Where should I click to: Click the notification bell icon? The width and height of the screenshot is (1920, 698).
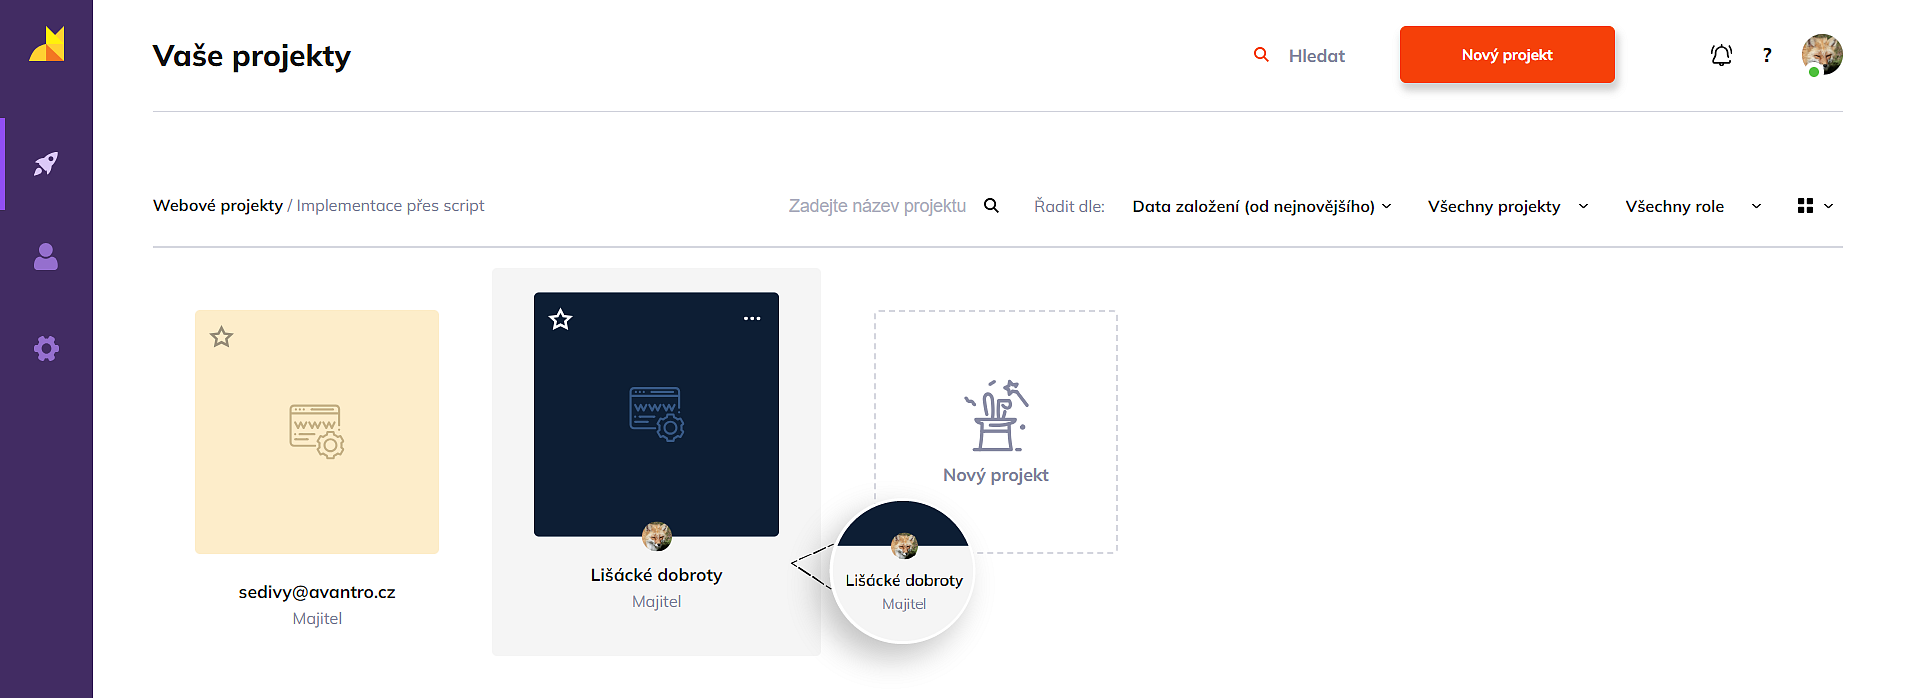[1721, 55]
